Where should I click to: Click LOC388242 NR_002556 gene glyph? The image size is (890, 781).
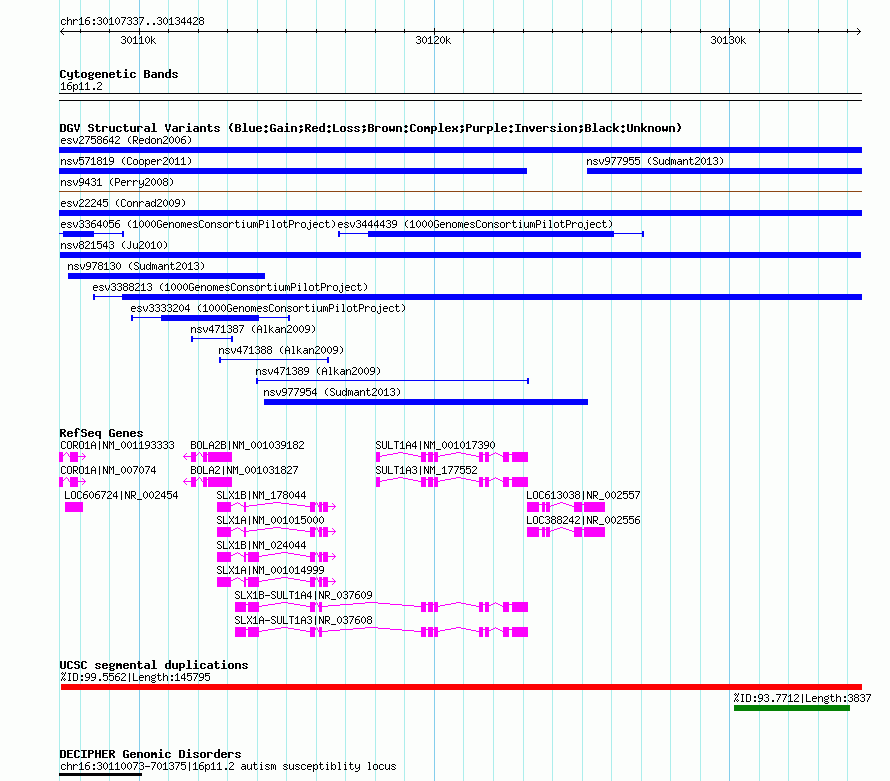(x=566, y=532)
